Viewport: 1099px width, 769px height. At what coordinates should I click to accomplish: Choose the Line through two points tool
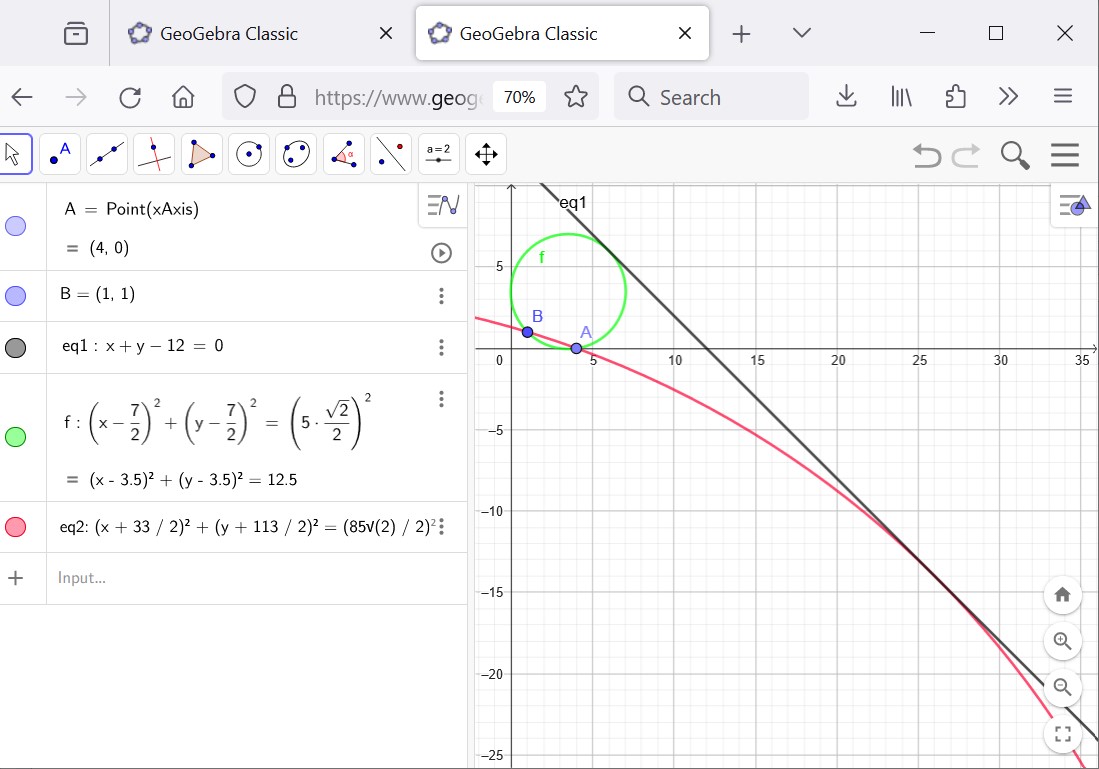pyautogui.click(x=107, y=154)
